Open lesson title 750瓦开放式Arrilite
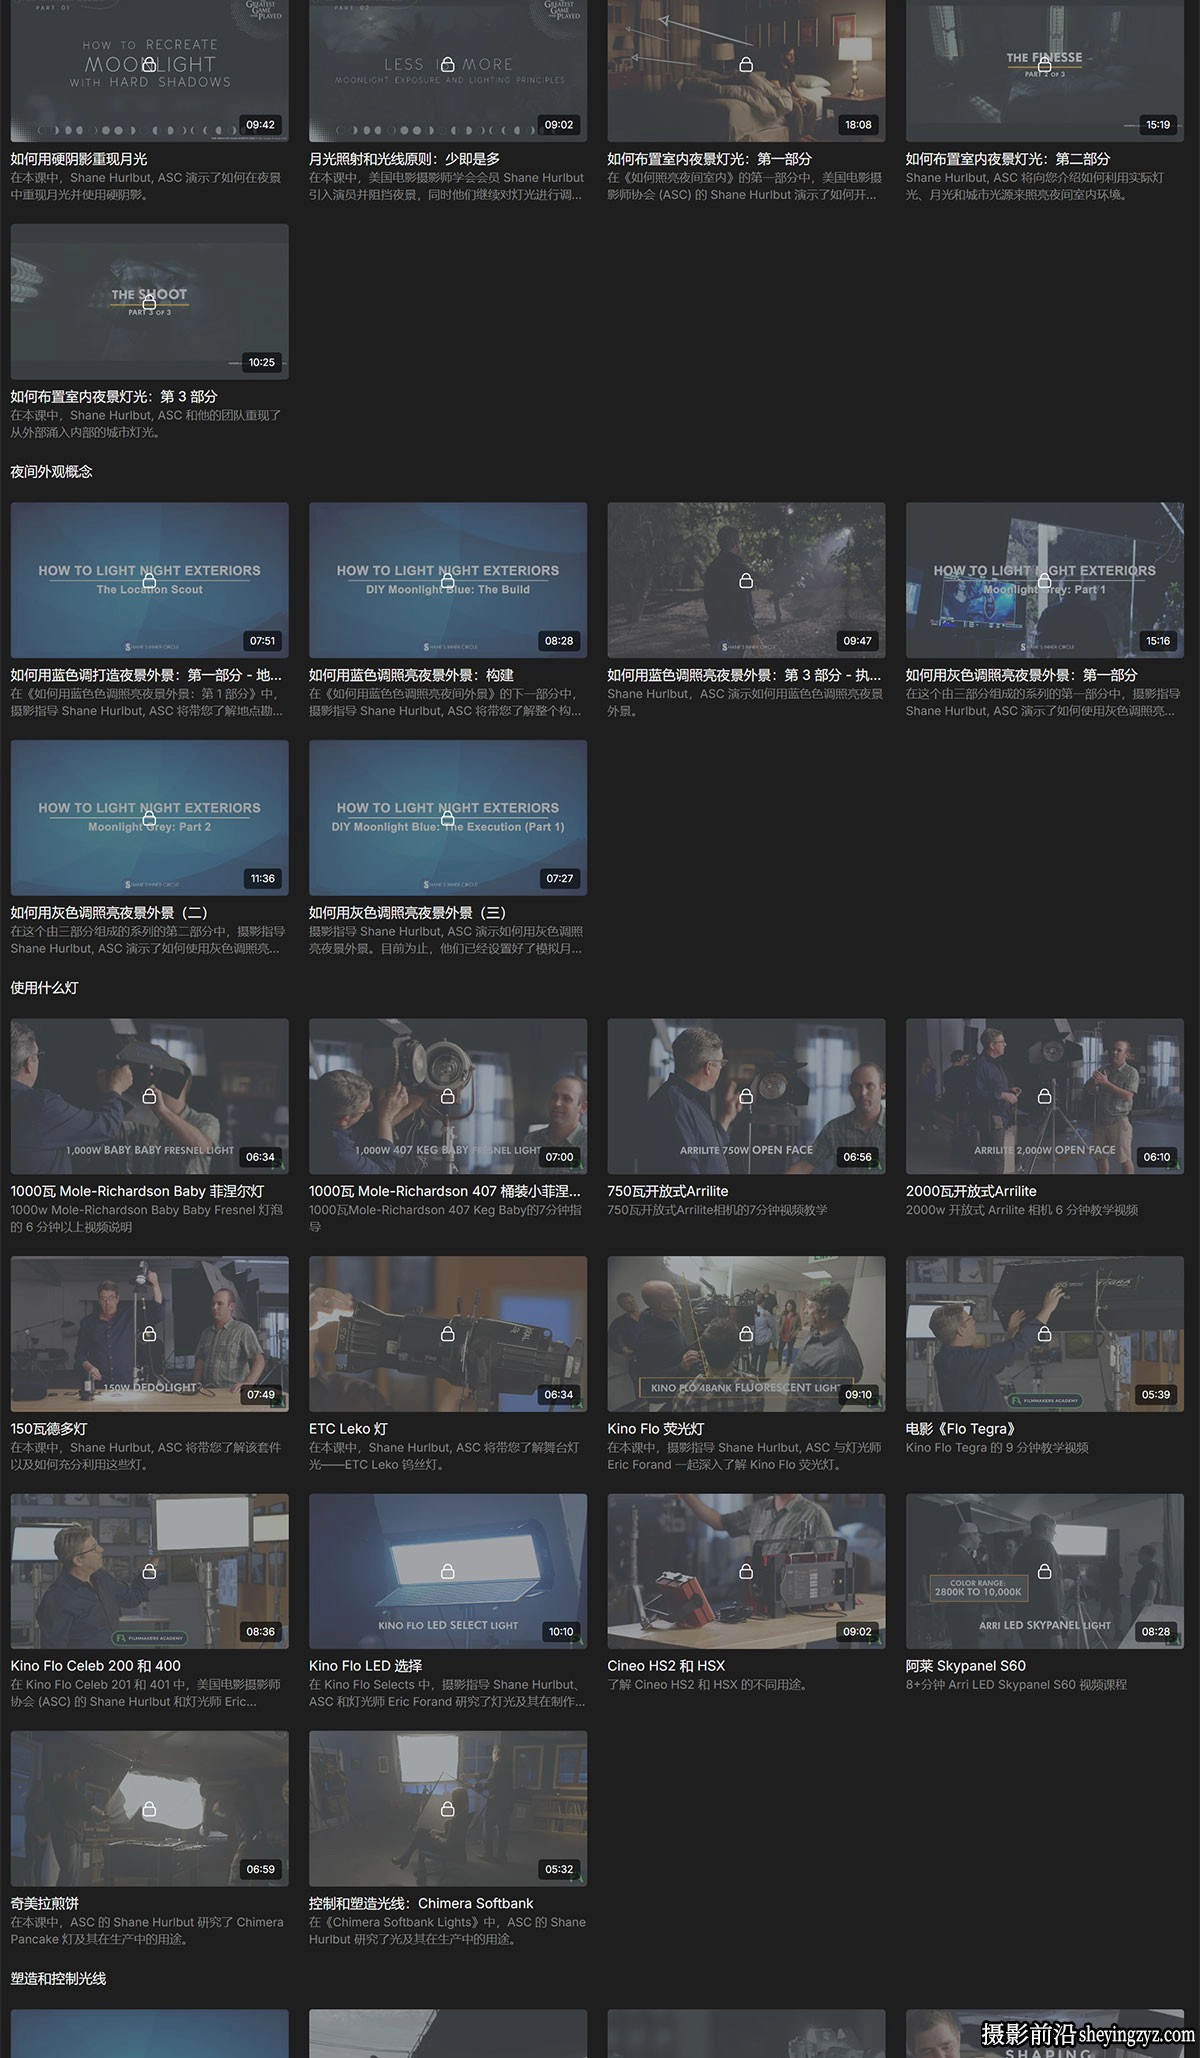 pos(667,1191)
